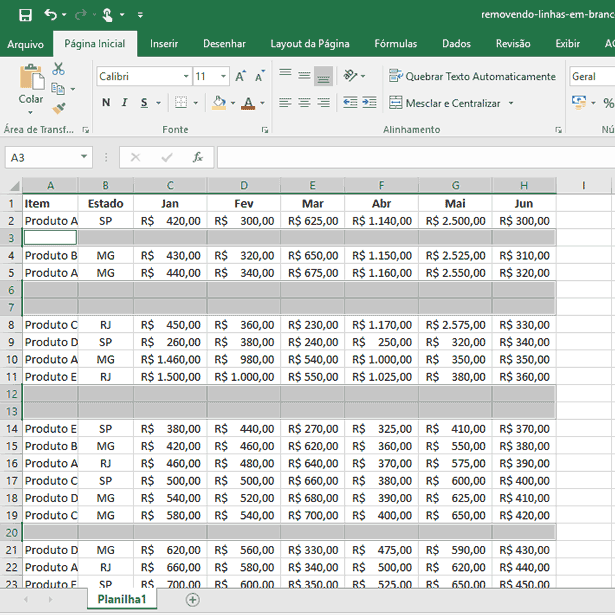
Task: Switch to the Dados tab
Action: (x=456, y=44)
